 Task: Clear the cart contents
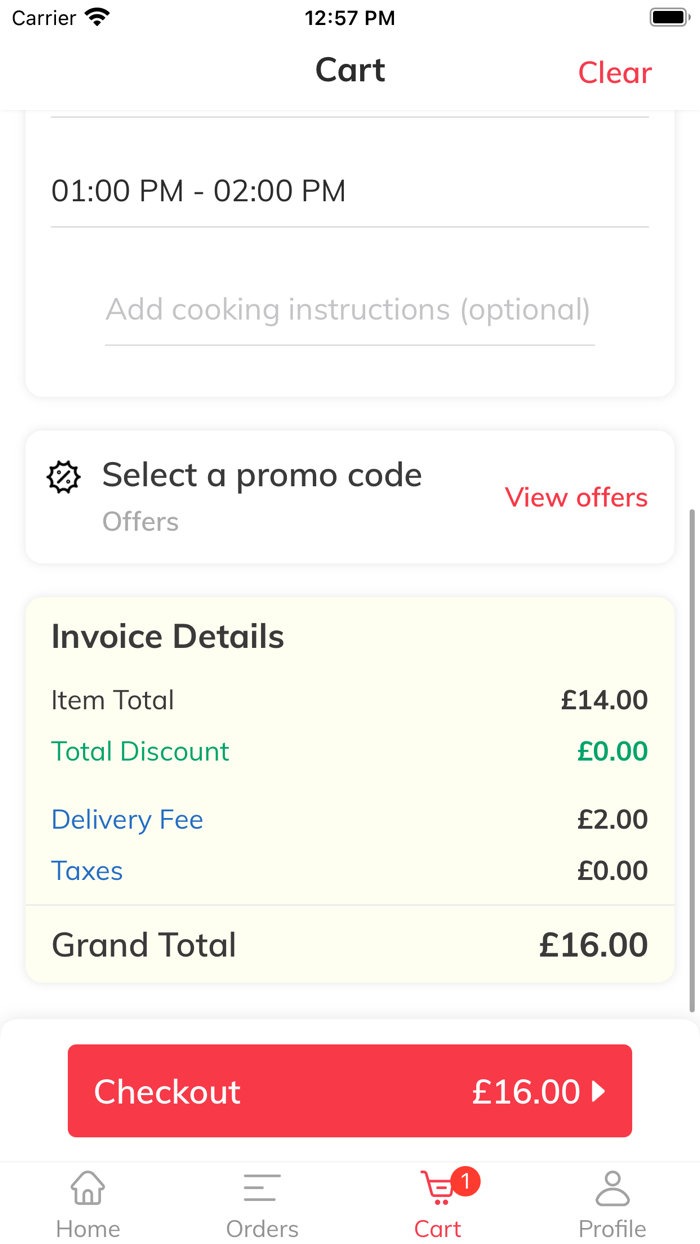pyautogui.click(x=614, y=72)
